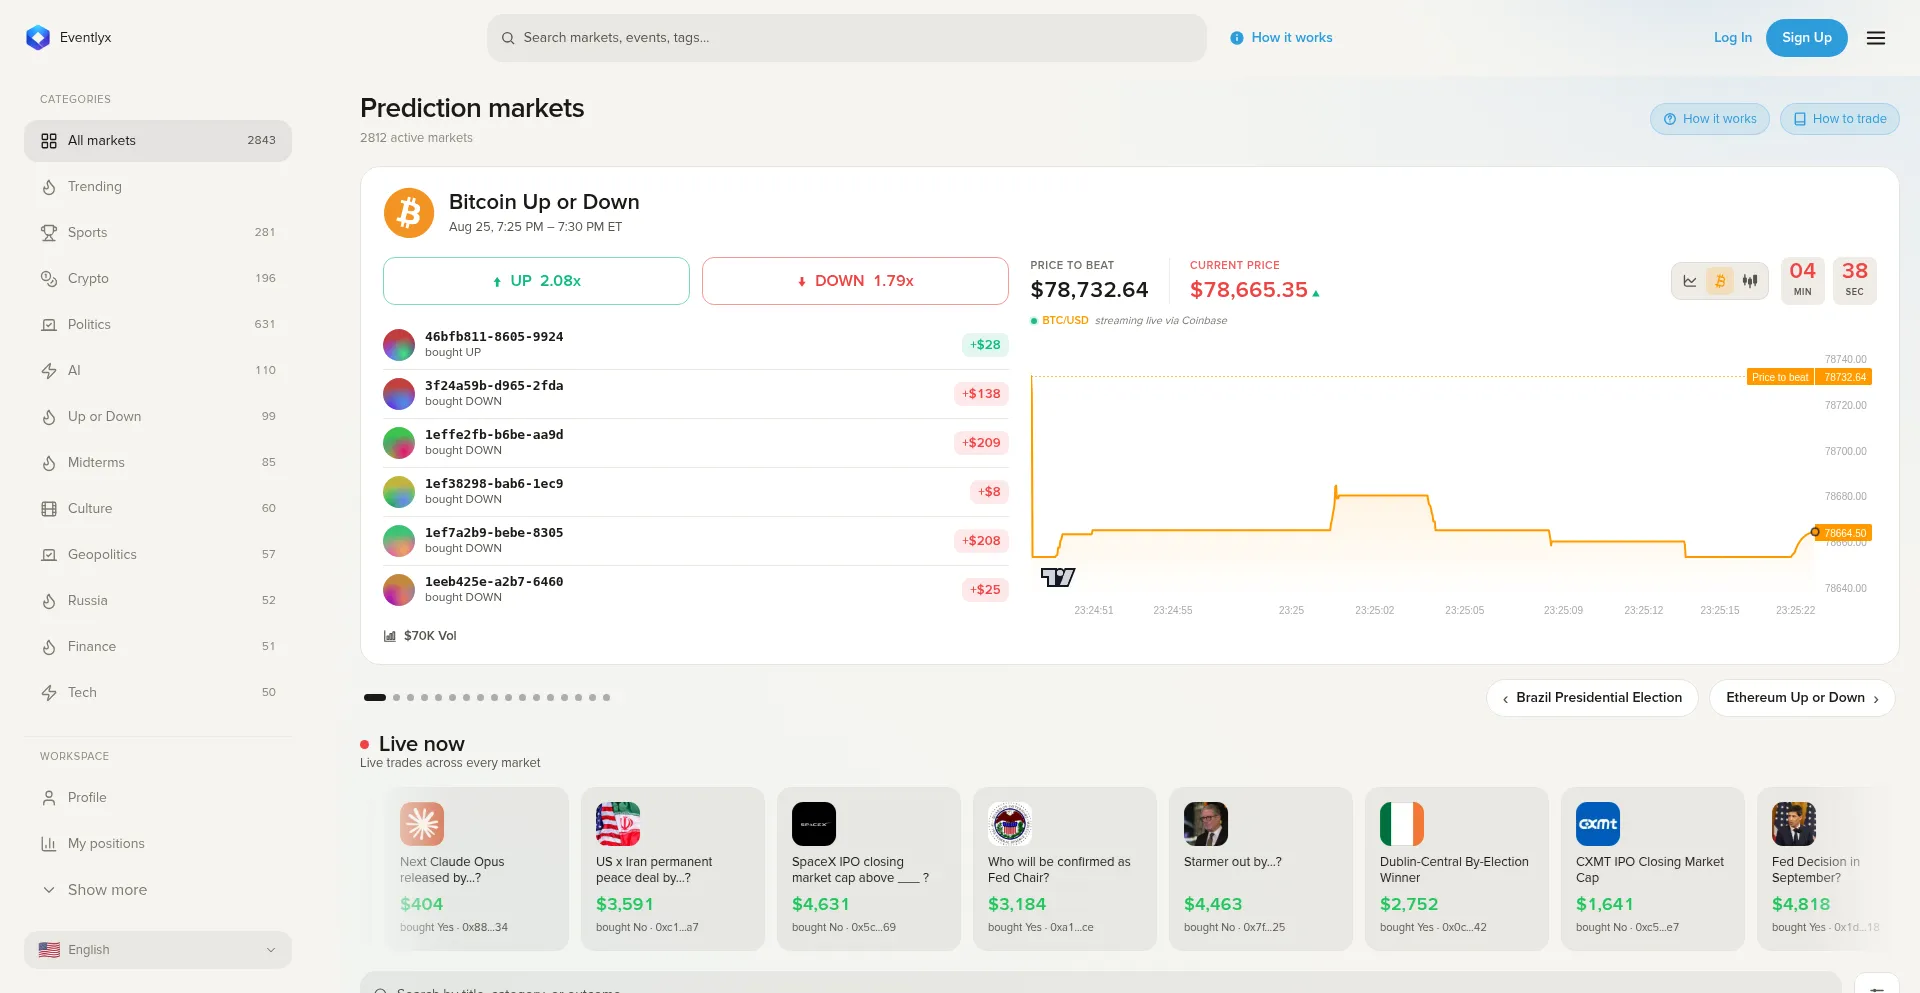Open the Geopolitics category

(x=158, y=555)
